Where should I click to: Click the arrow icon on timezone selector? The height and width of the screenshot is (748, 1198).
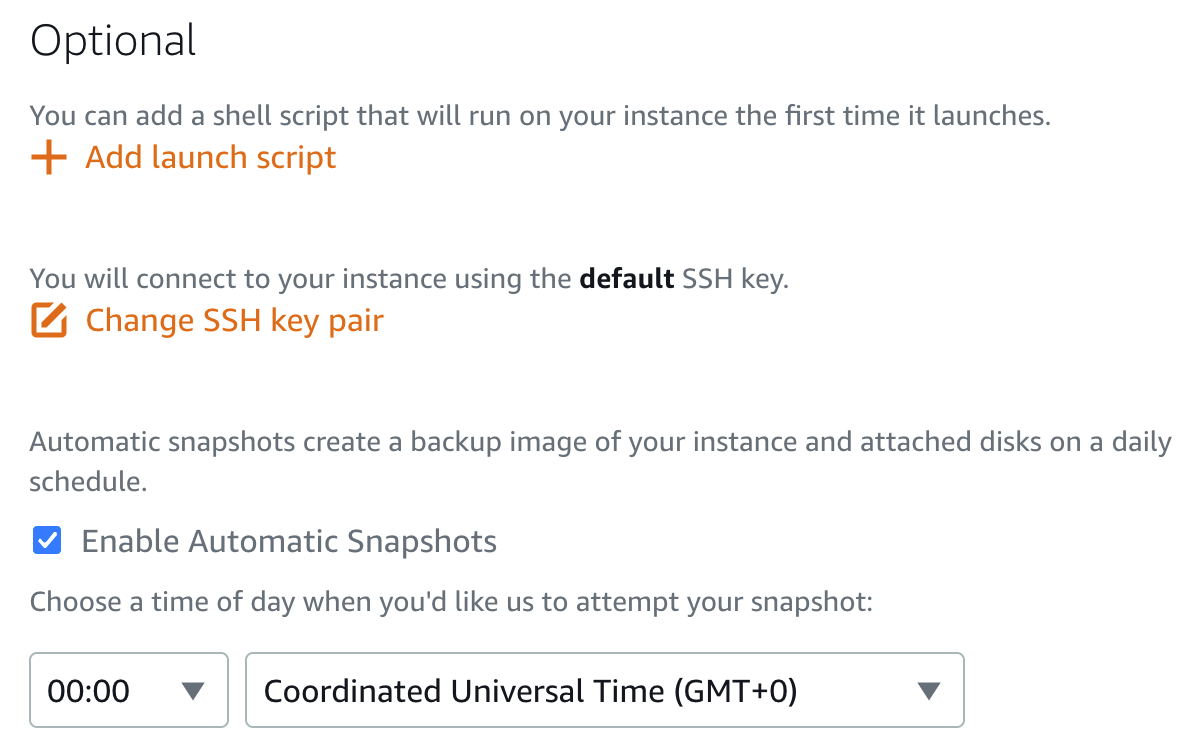(928, 690)
